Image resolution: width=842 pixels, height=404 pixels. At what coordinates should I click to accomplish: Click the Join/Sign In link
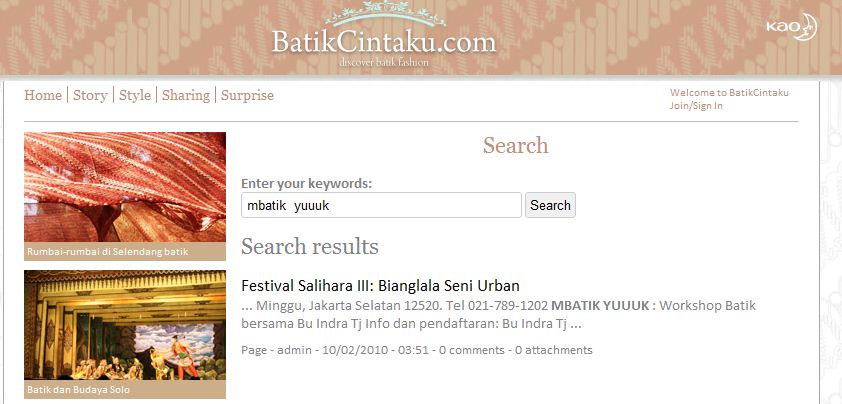coord(696,106)
